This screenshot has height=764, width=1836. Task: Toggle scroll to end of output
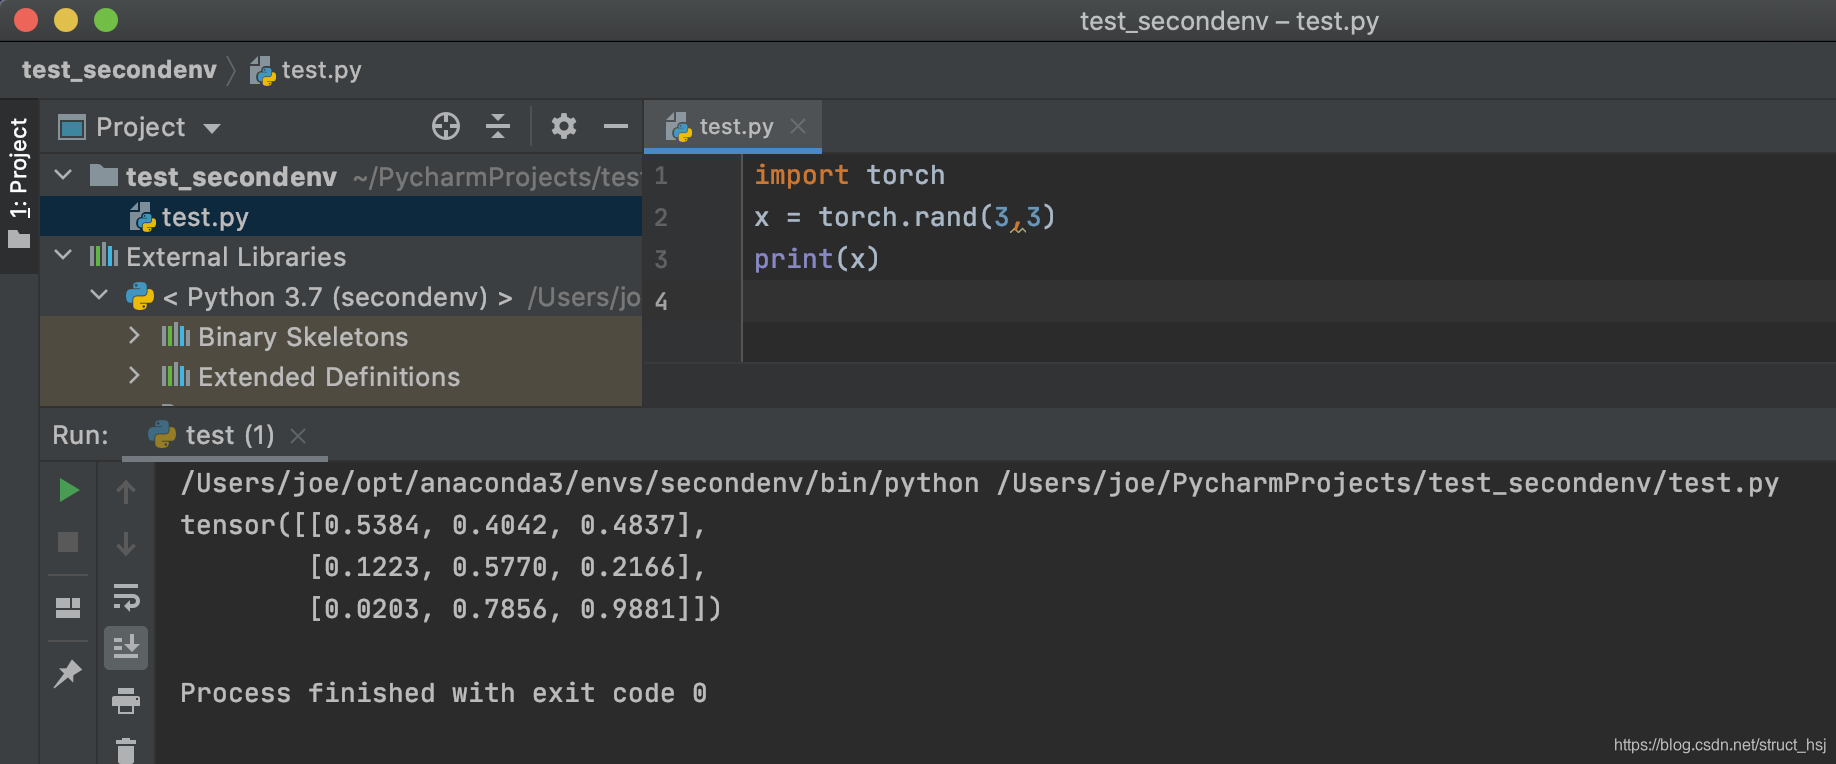tap(126, 648)
